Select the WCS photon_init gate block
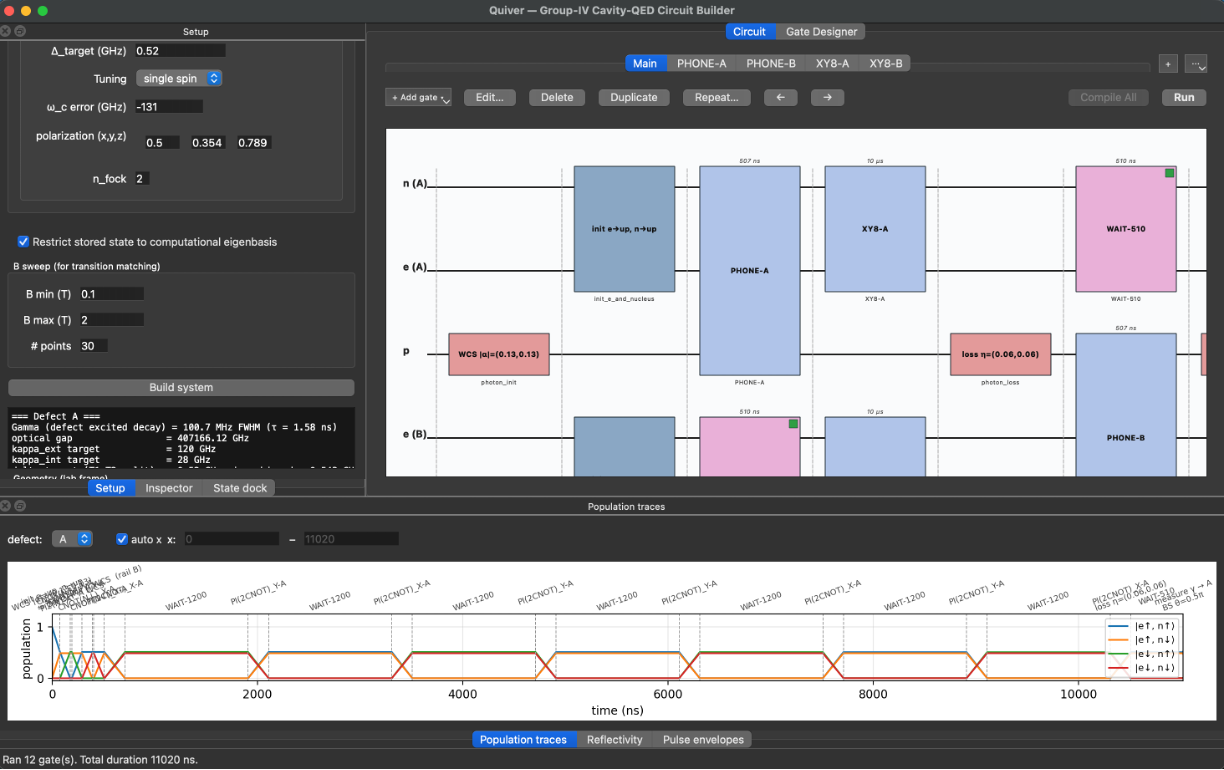This screenshot has height=770, width=1224. coord(499,354)
